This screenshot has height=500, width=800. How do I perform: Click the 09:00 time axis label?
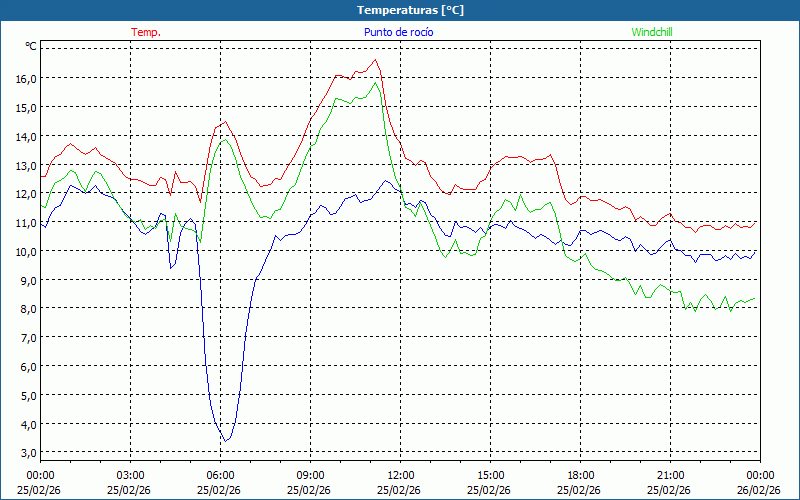311,475
